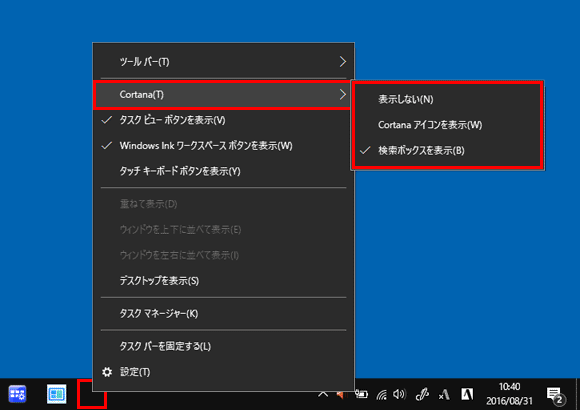Open the clock showing 10:40 2016/08/31

coord(509,394)
